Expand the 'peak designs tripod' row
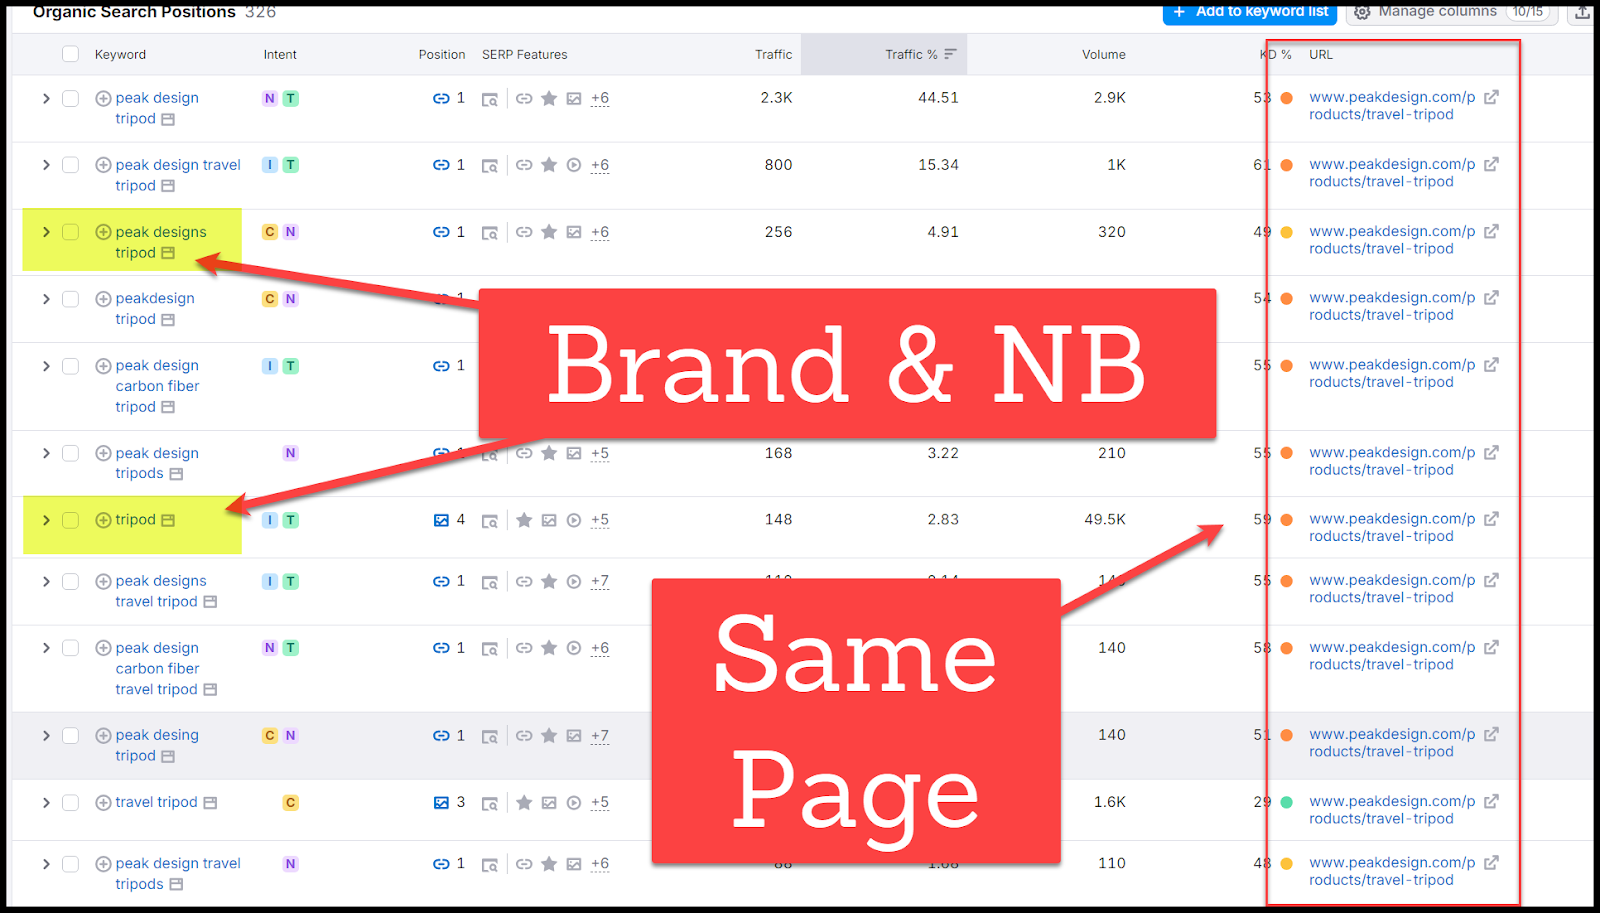The width and height of the screenshot is (1600, 913). tap(46, 232)
